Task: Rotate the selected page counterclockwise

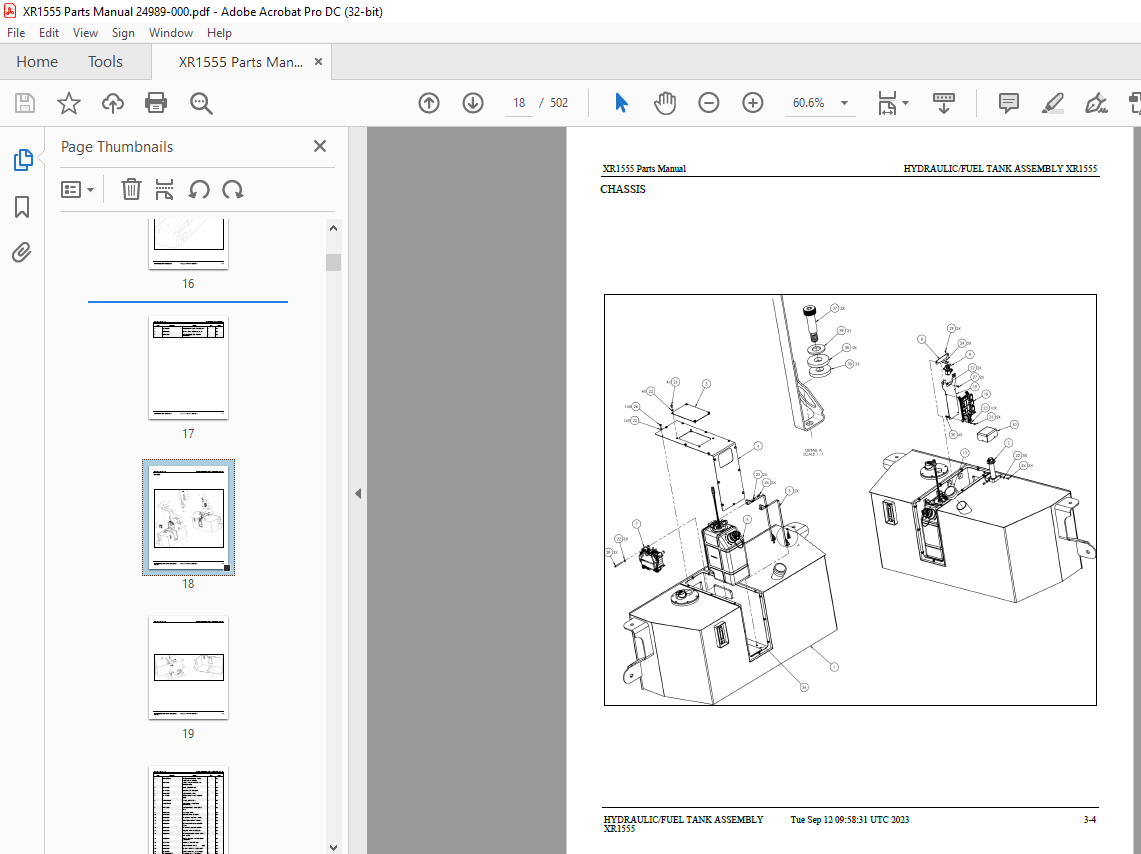Action: pos(199,189)
